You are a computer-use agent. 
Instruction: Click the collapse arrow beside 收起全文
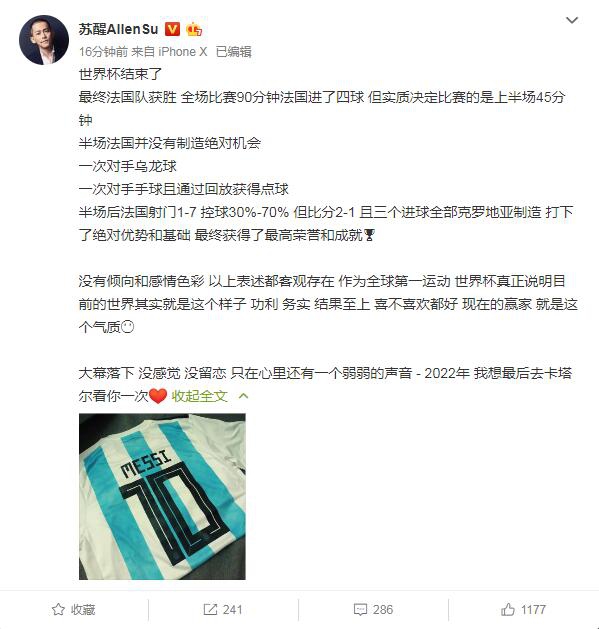pyautogui.click(x=243, y=396)
